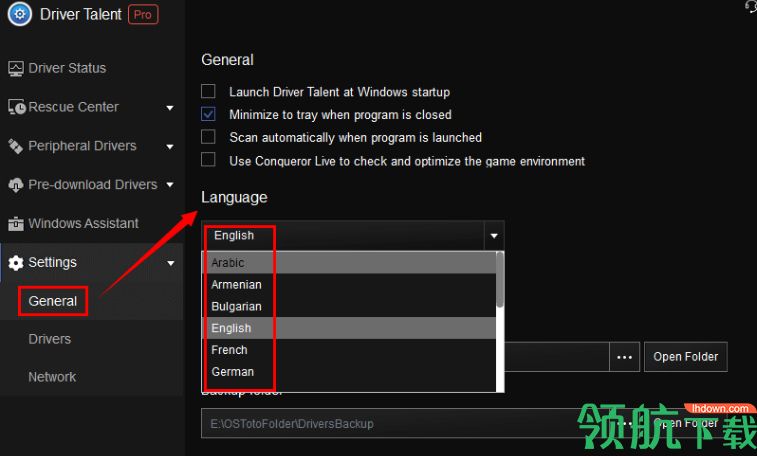
Task: Click the Settings gear icon
Action: (x=15, y=263)
